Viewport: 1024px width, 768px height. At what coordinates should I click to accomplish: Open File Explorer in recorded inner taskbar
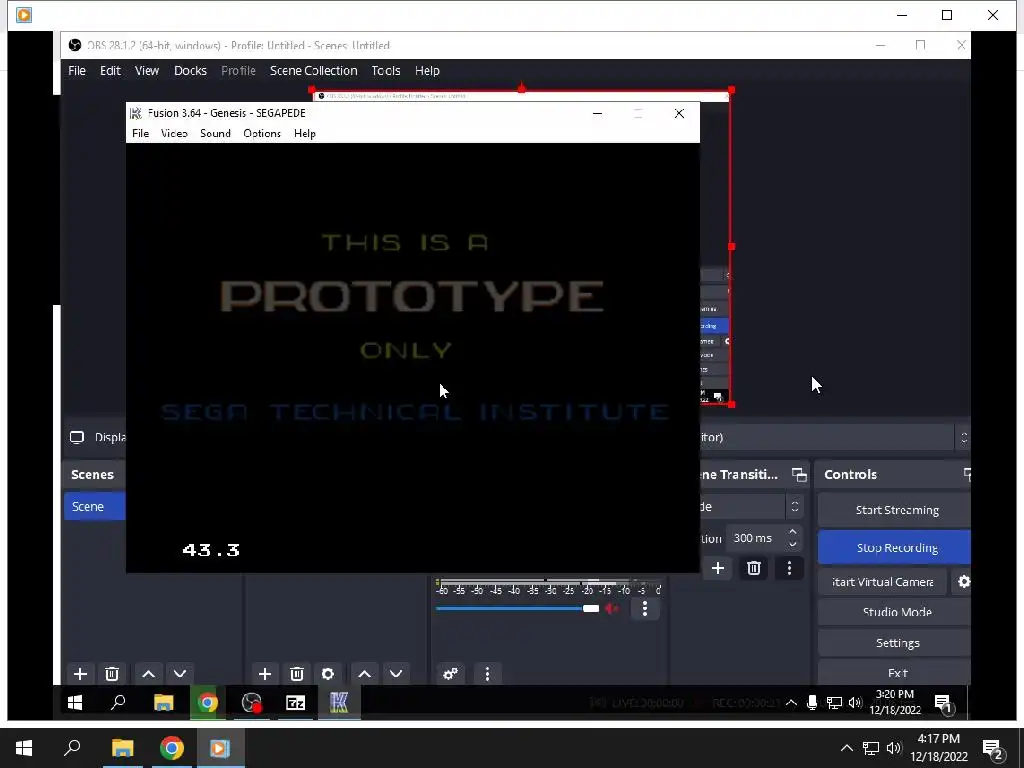pyautogui.click(x=163, y=703)
